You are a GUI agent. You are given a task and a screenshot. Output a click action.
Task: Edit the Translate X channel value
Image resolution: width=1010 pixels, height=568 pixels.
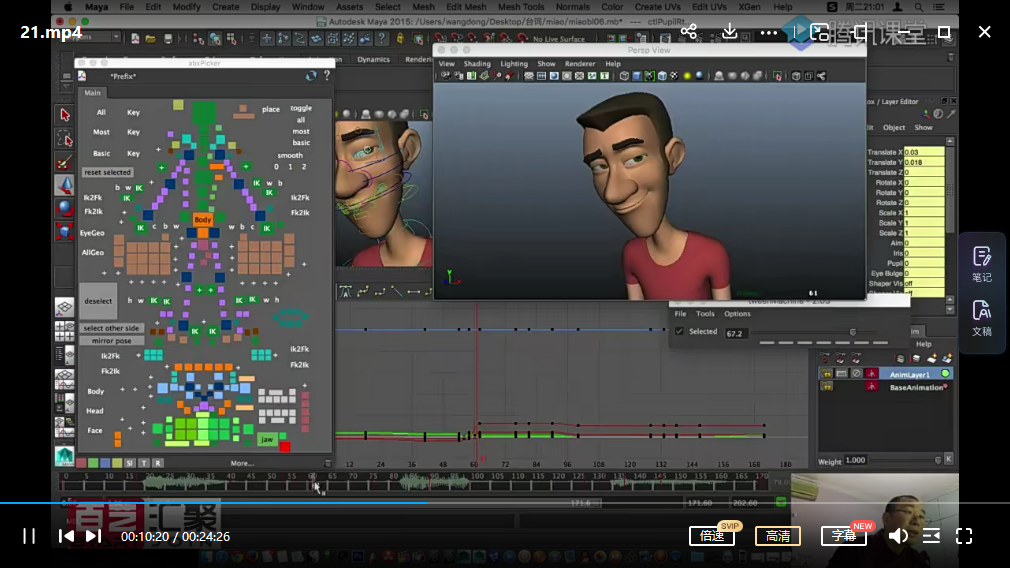[923, 152]
